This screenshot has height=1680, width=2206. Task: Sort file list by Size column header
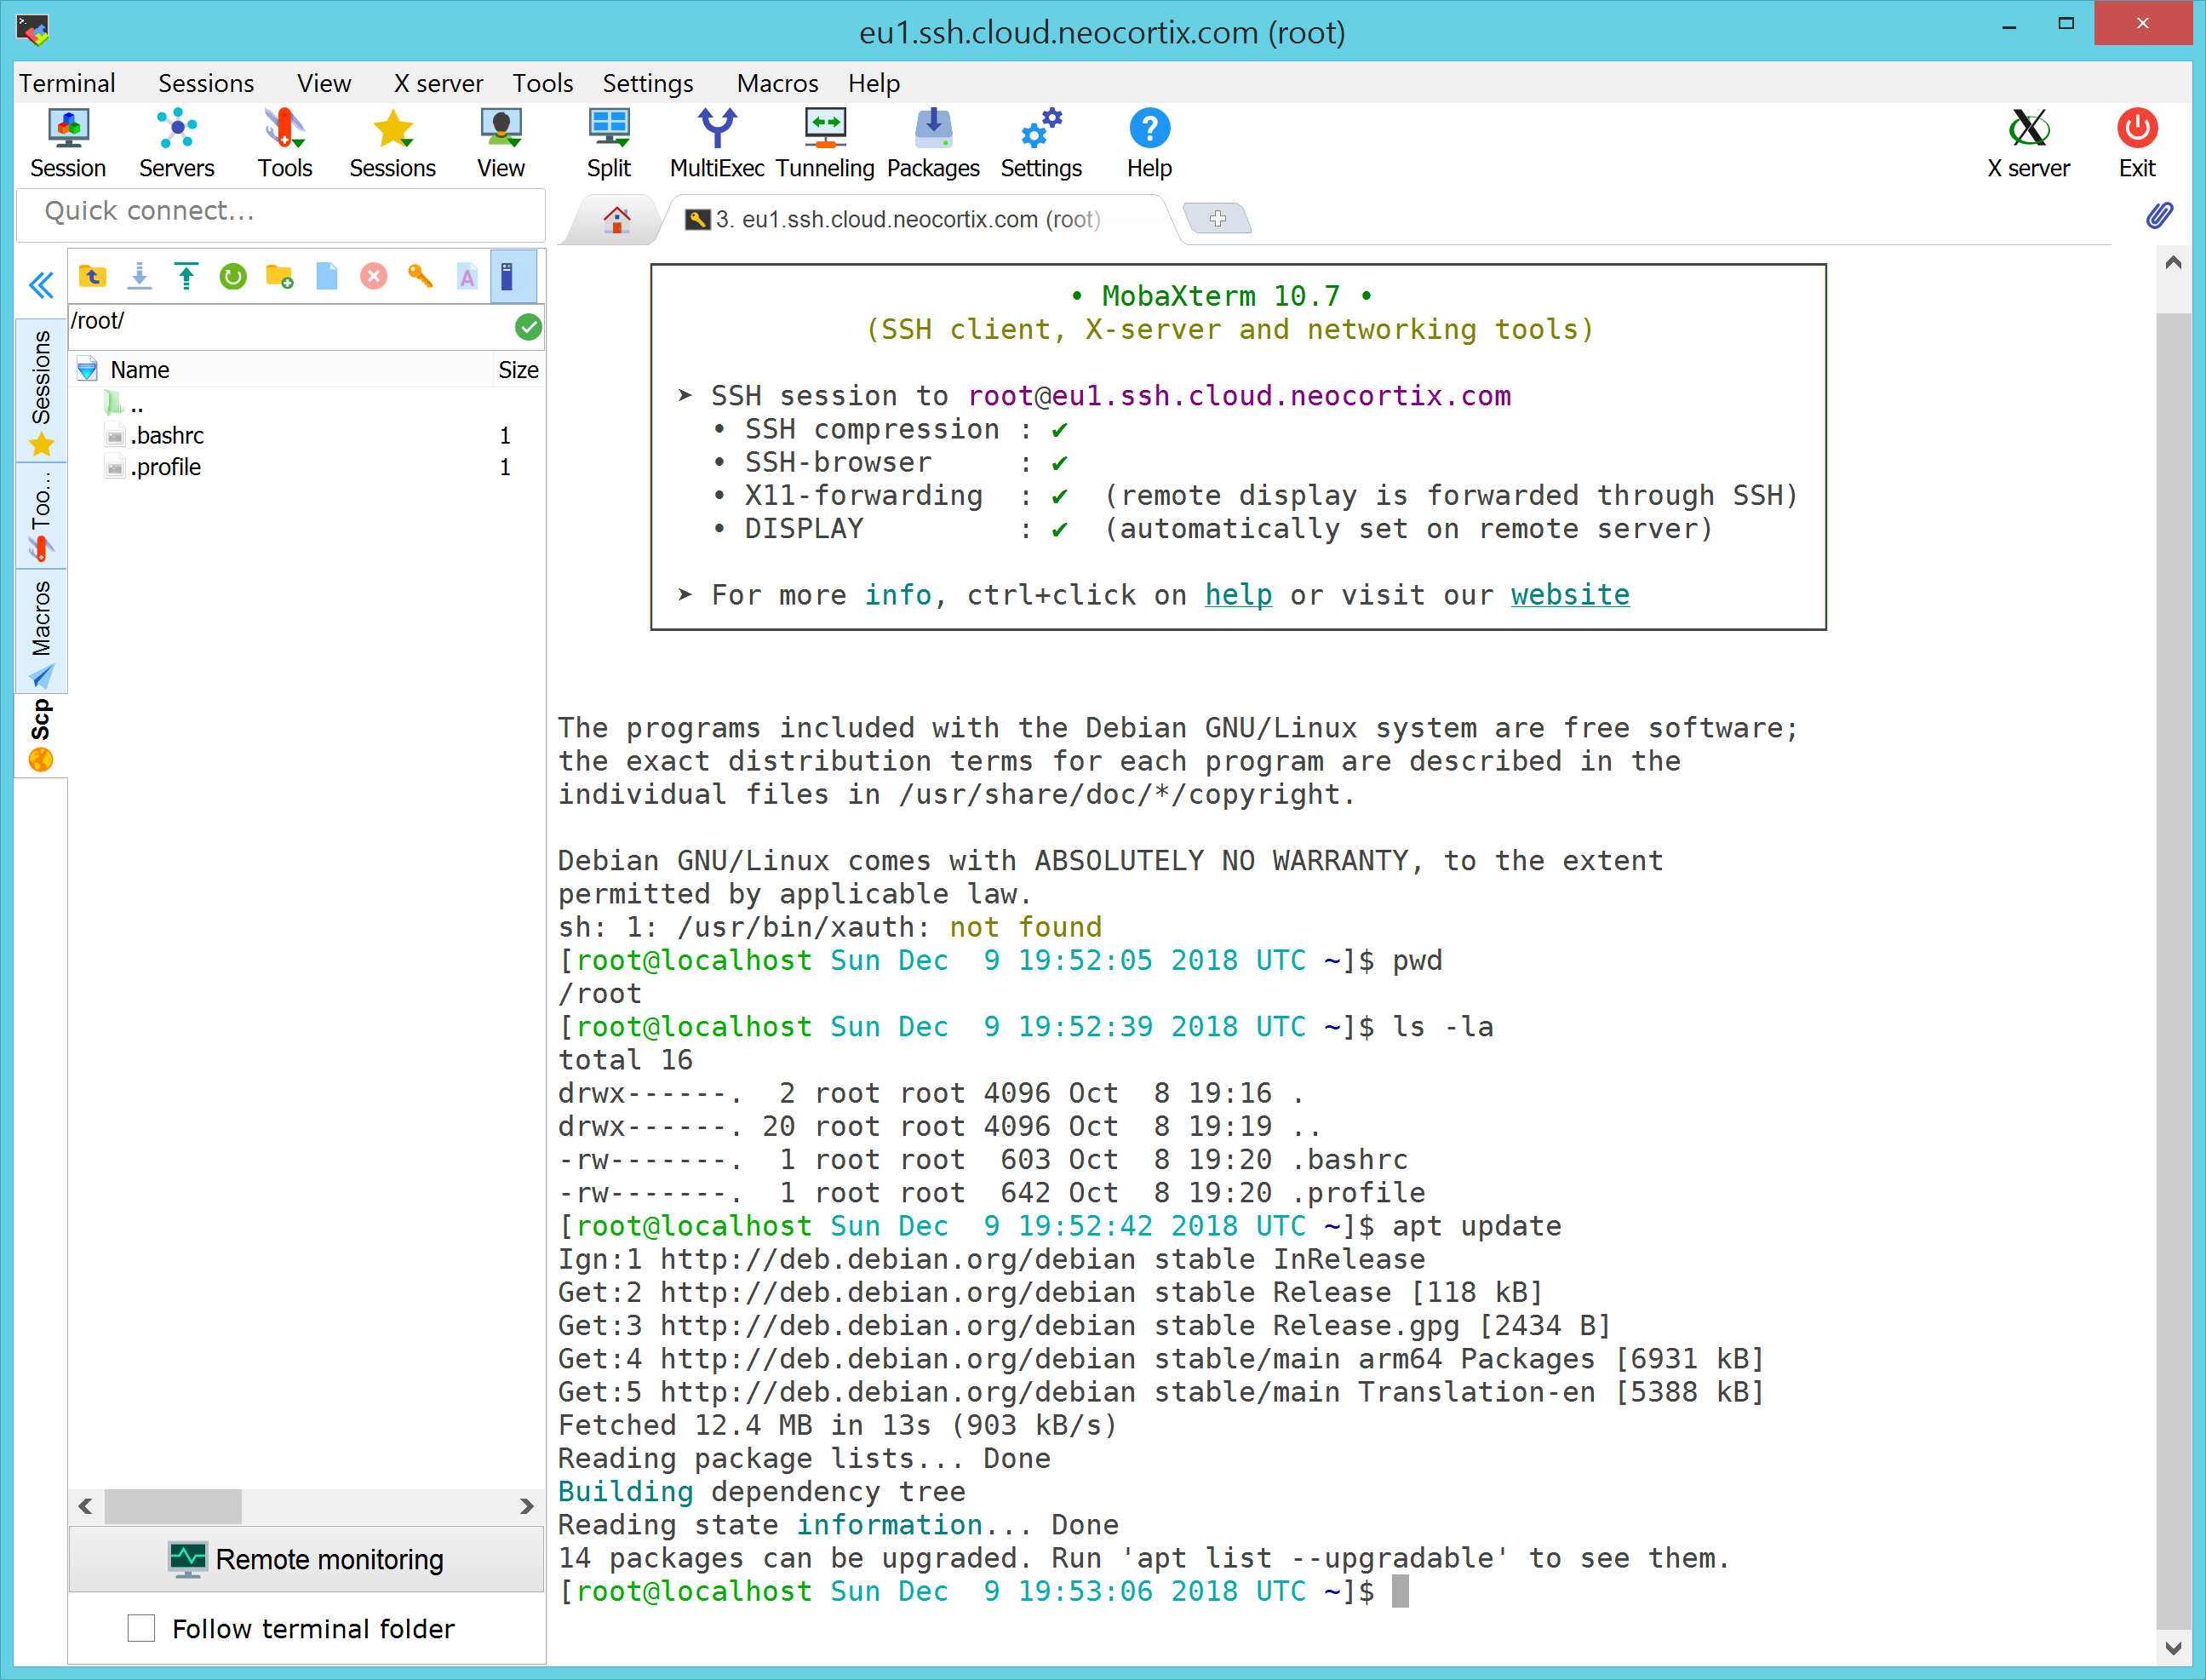(518, 370)
